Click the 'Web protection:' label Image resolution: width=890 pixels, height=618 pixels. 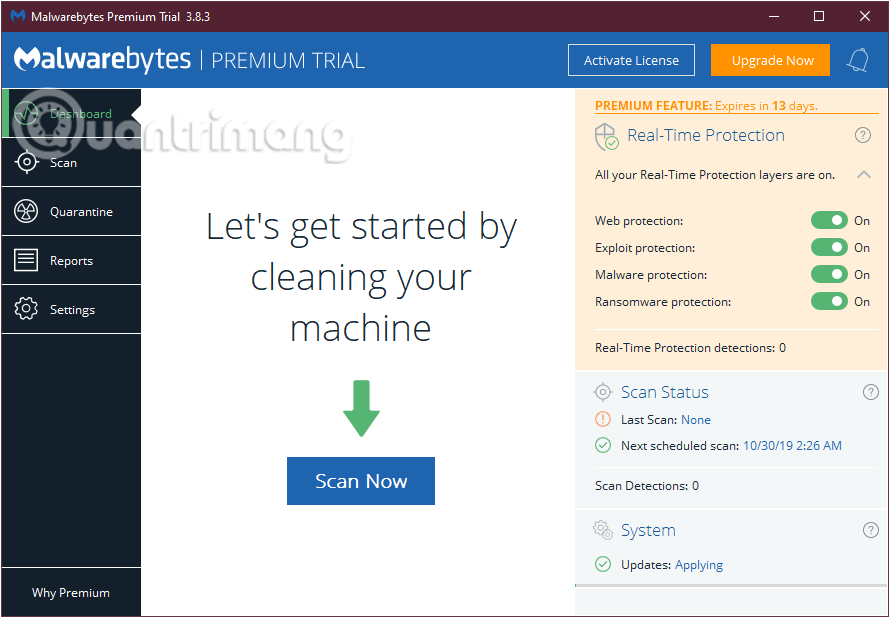pos(639,221)
